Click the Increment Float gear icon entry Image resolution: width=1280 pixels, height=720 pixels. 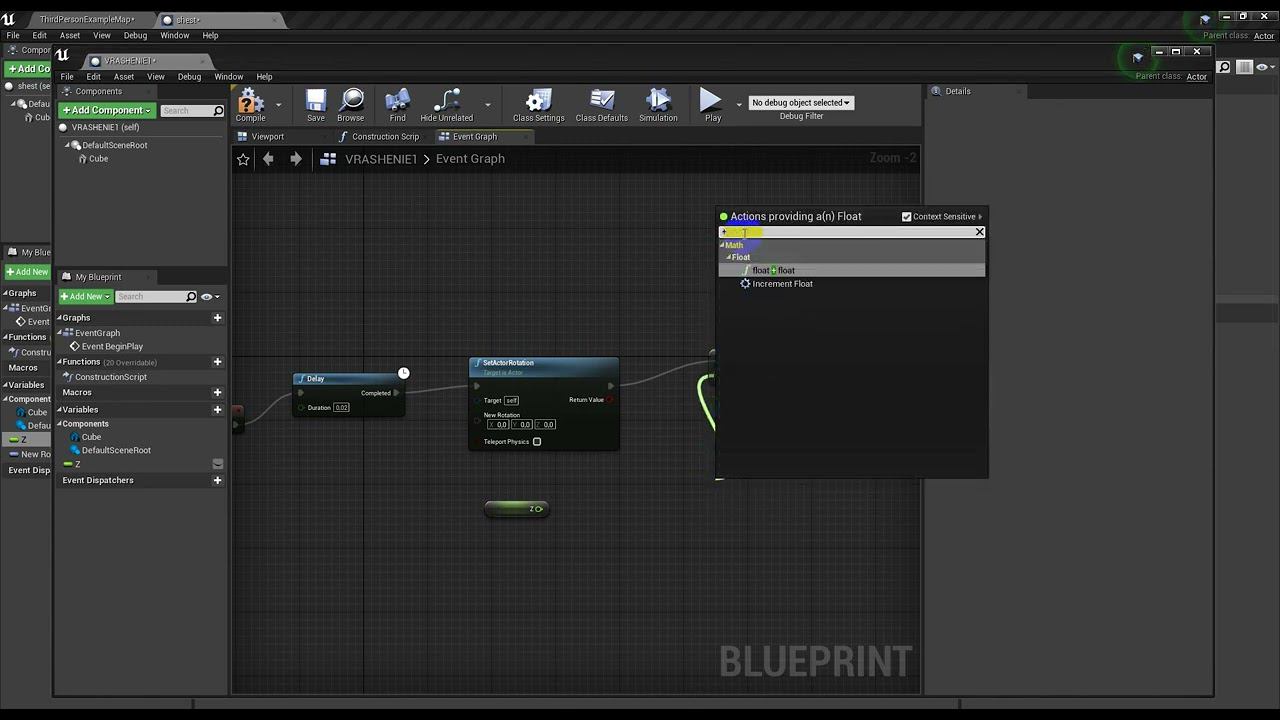pos(745,284)
